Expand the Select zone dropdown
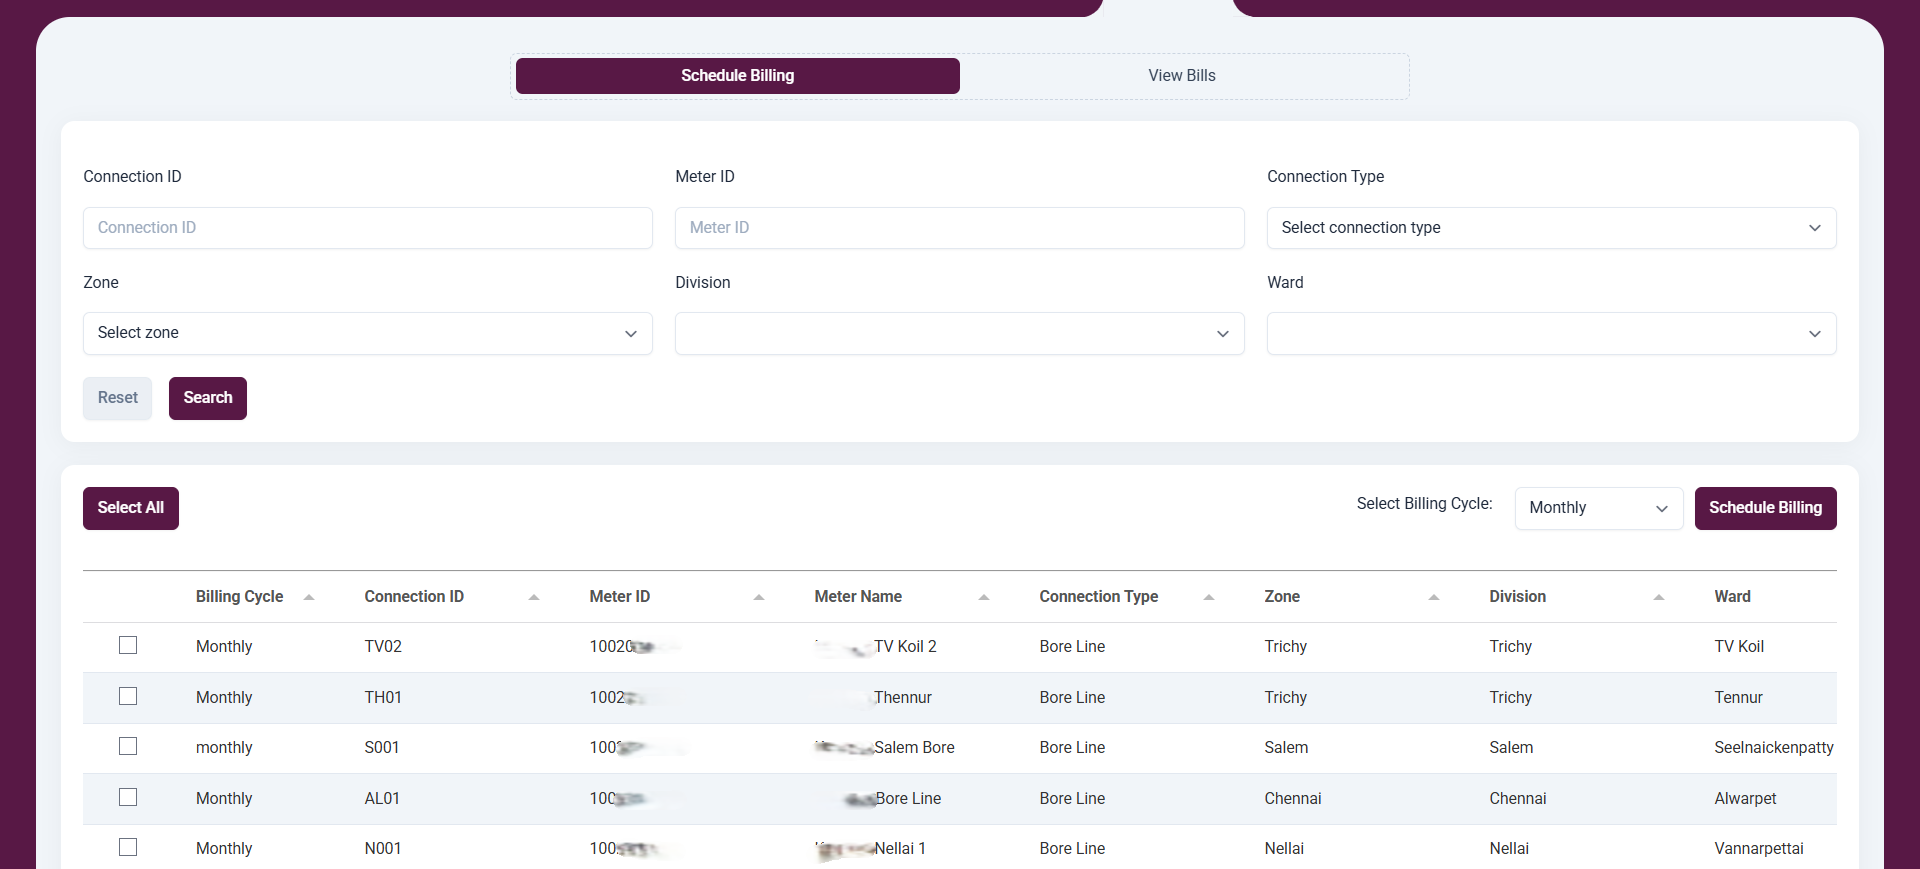 (x=367, y=333)
